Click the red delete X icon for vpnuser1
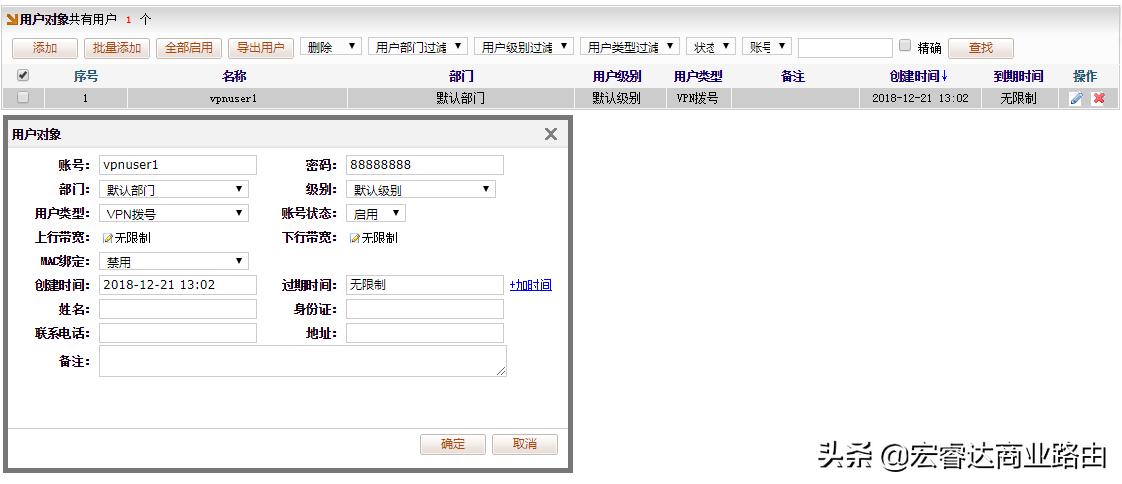1122x484 pixels. [x=1099, y=99]
